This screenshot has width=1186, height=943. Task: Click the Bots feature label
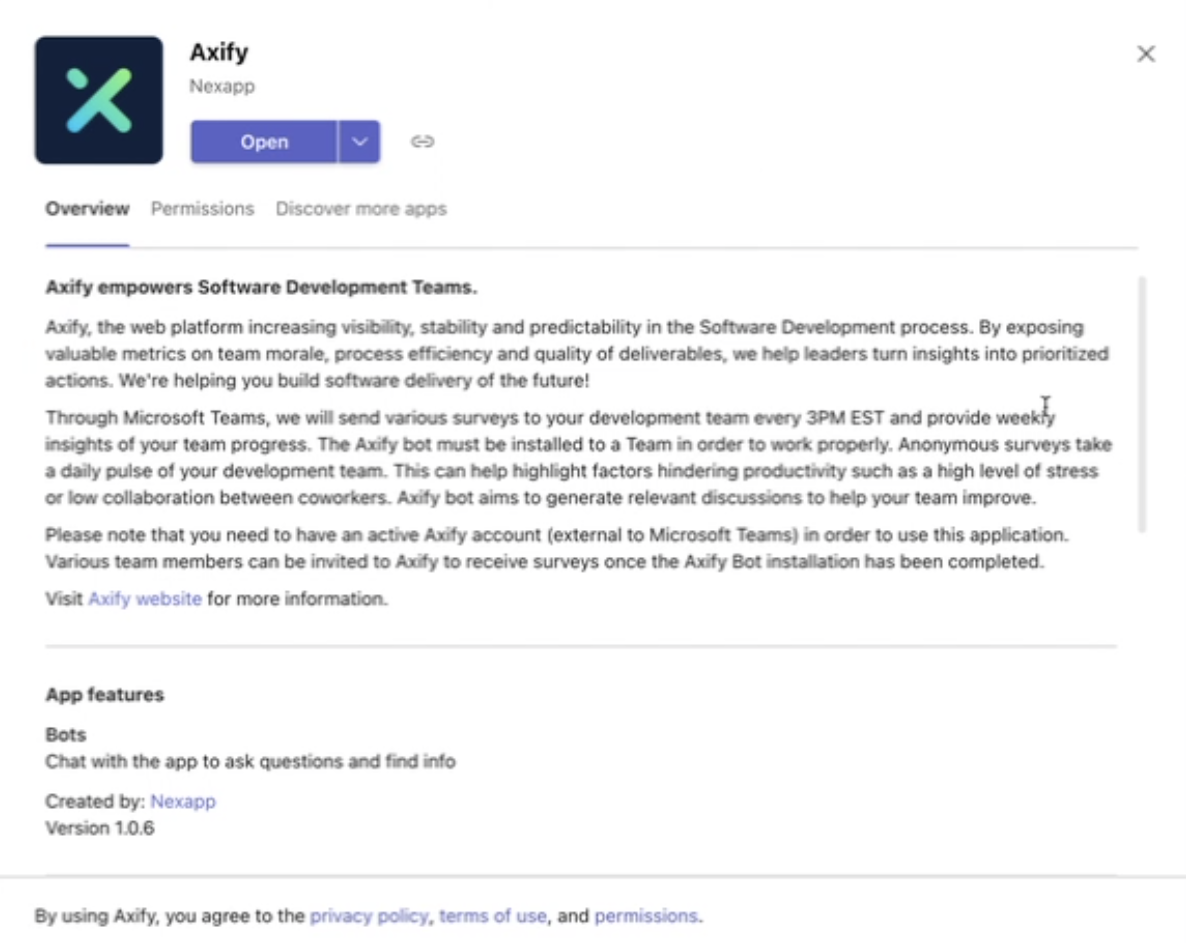66,735
